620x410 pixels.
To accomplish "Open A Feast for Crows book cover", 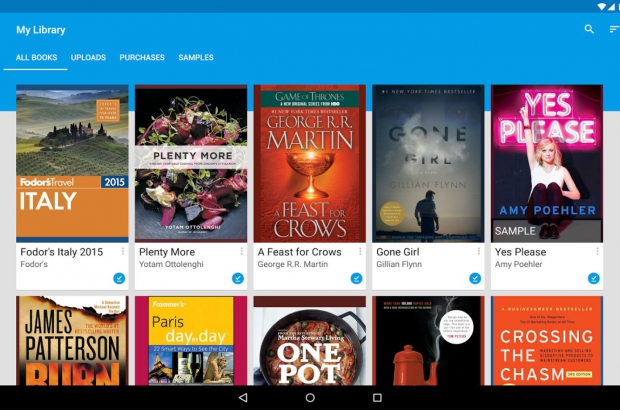I will pyautogui.click(x=309, y=164).
